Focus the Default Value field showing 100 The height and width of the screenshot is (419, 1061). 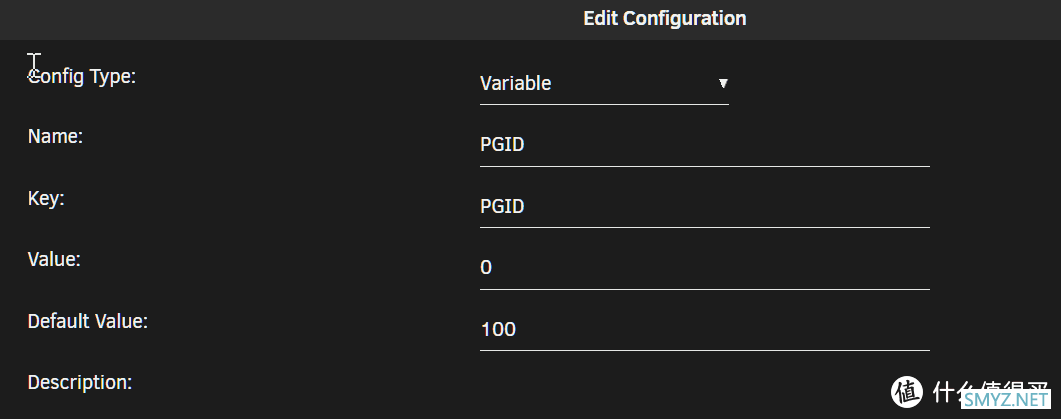coord(704,330)
